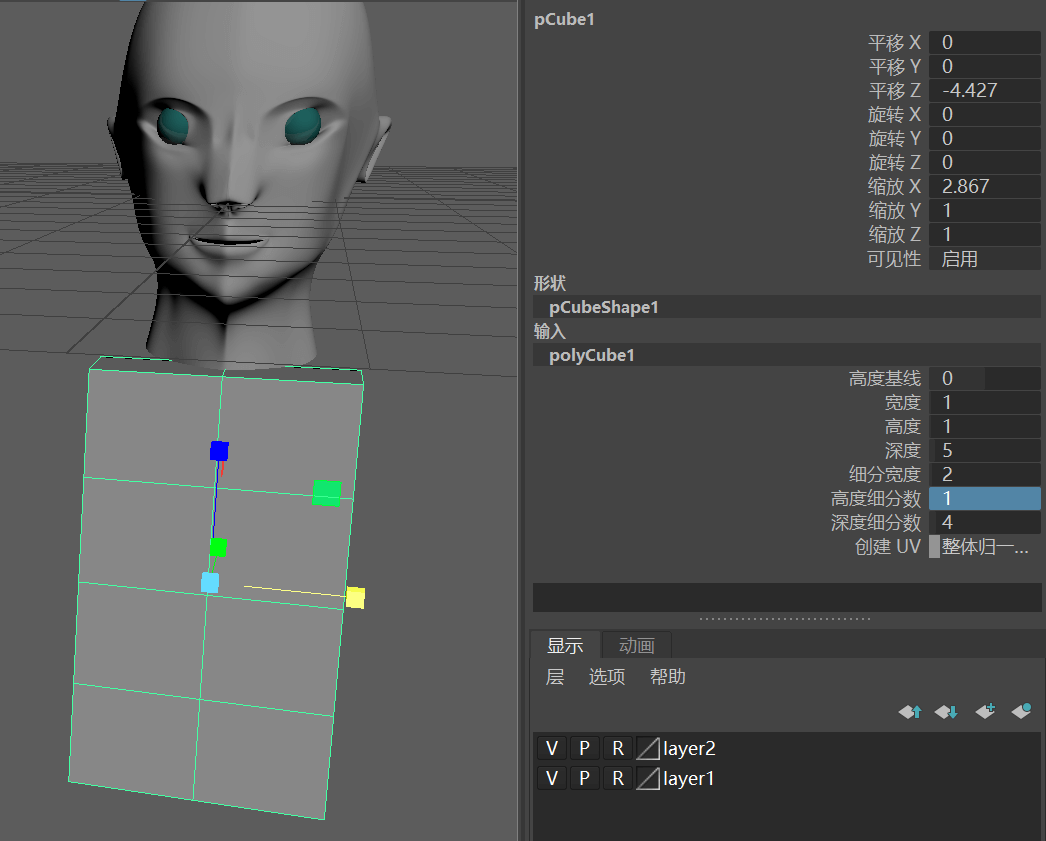Open the 选项 menu
The image size is (1046, 841).
coord(607,677)
